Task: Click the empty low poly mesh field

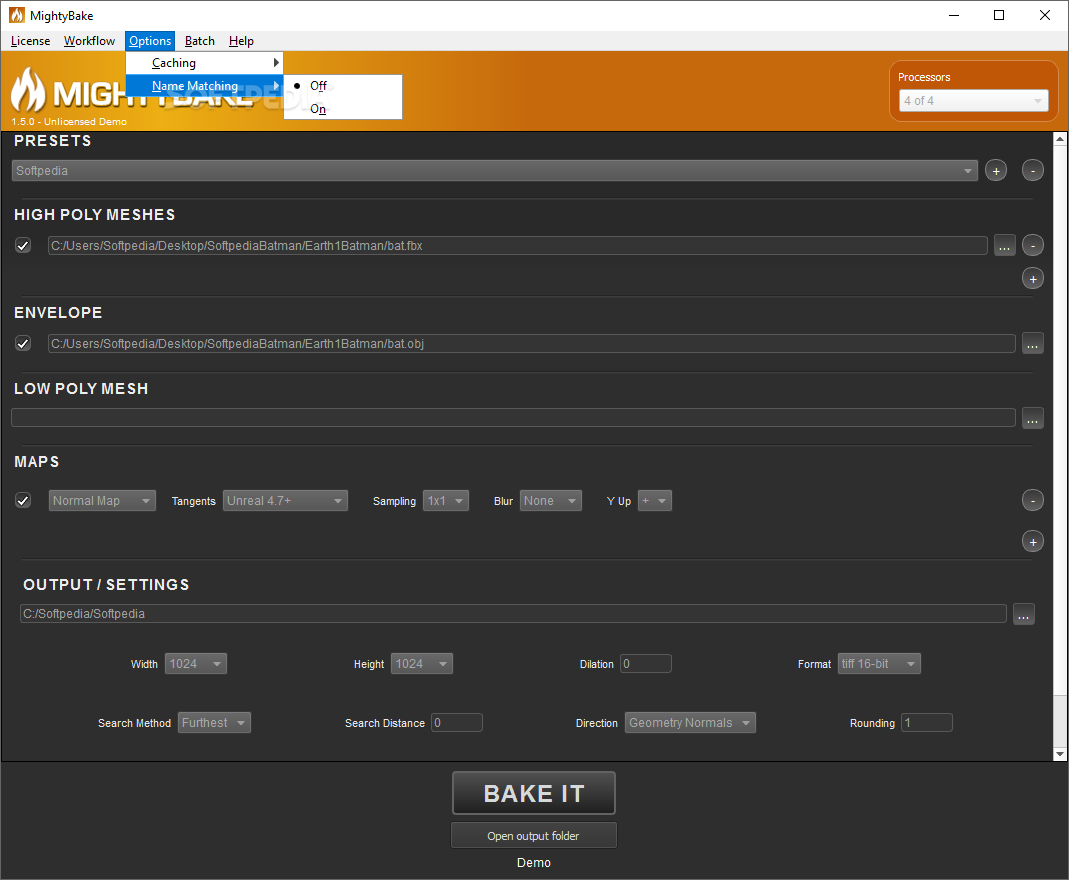Action: [513, 418]
